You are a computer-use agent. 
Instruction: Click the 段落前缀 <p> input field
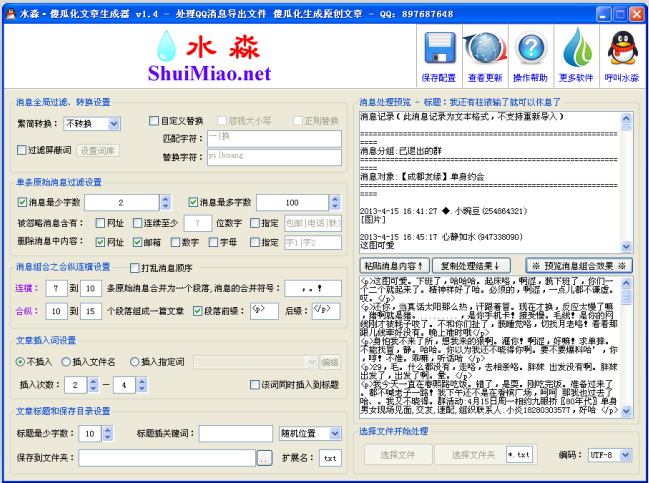pos(264,311)
